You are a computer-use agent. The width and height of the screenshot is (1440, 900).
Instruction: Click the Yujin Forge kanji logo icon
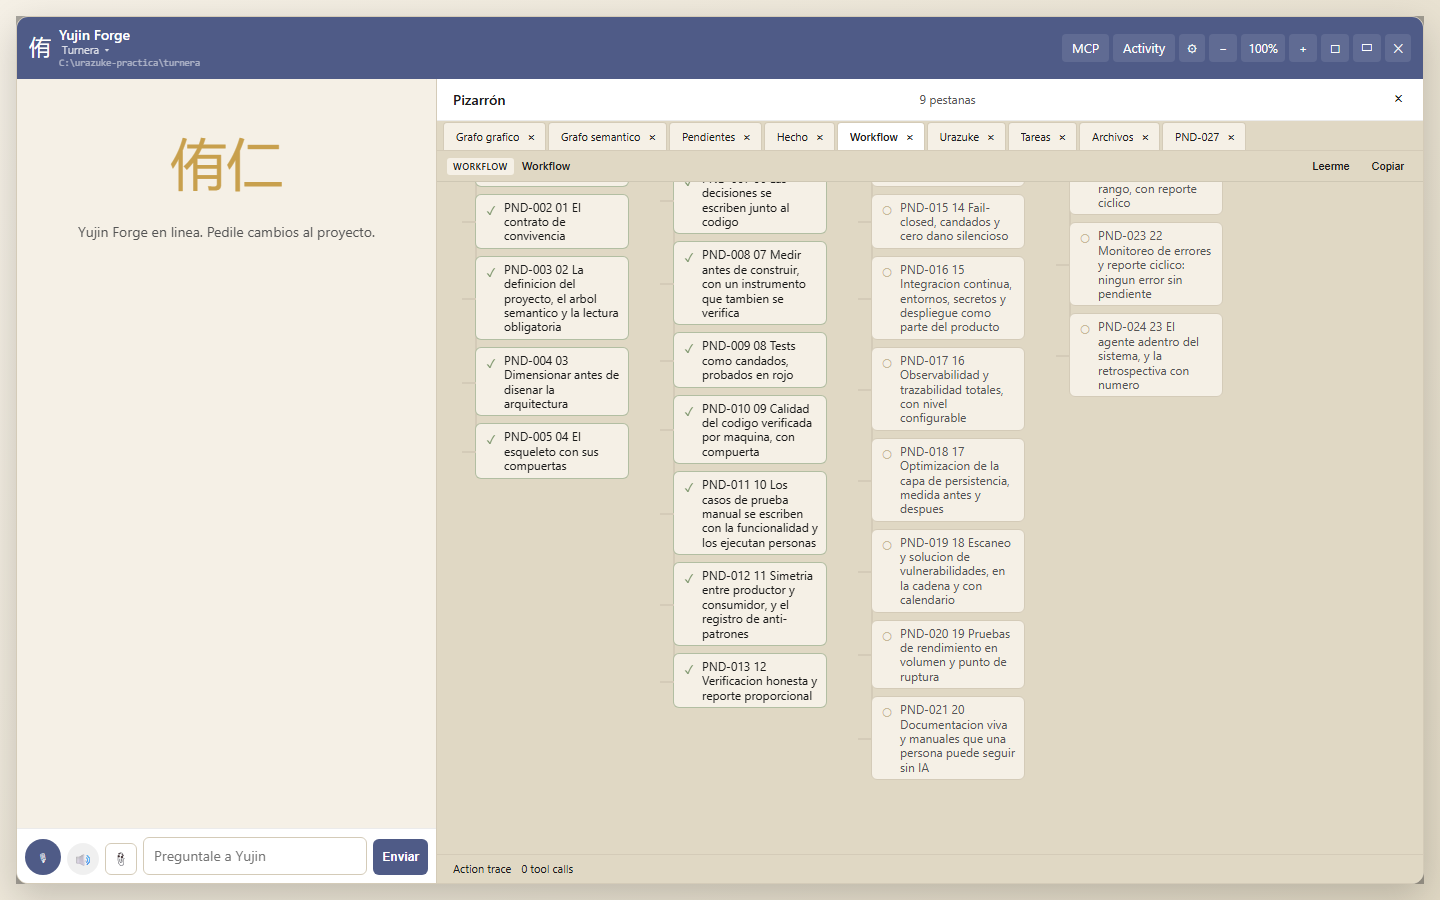(40, 48)
